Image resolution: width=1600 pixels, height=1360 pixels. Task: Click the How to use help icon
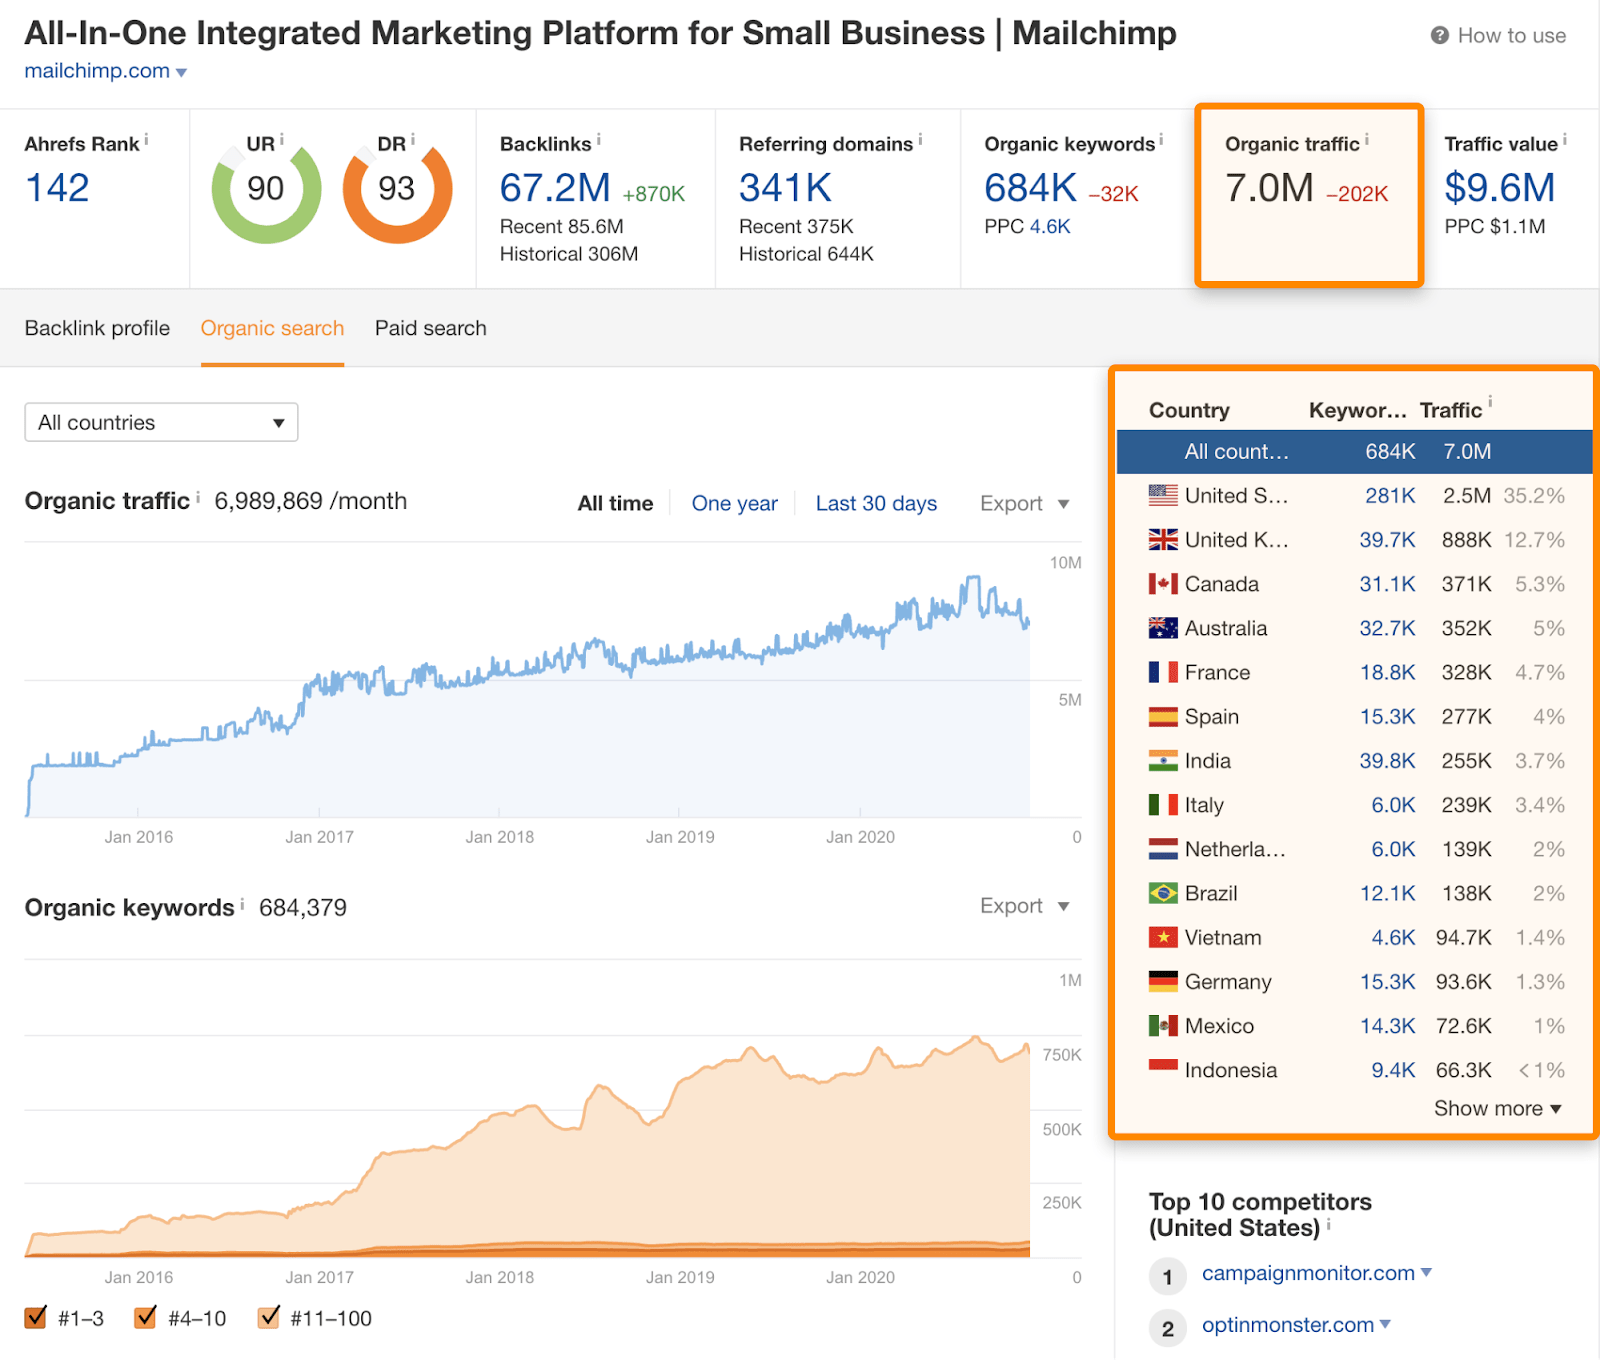click(x=1439, y=36)
